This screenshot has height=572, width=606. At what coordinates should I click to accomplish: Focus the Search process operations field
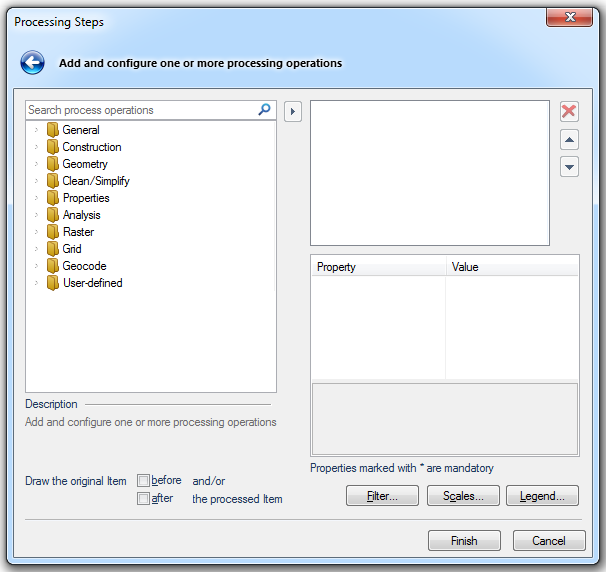coord(140,110)
